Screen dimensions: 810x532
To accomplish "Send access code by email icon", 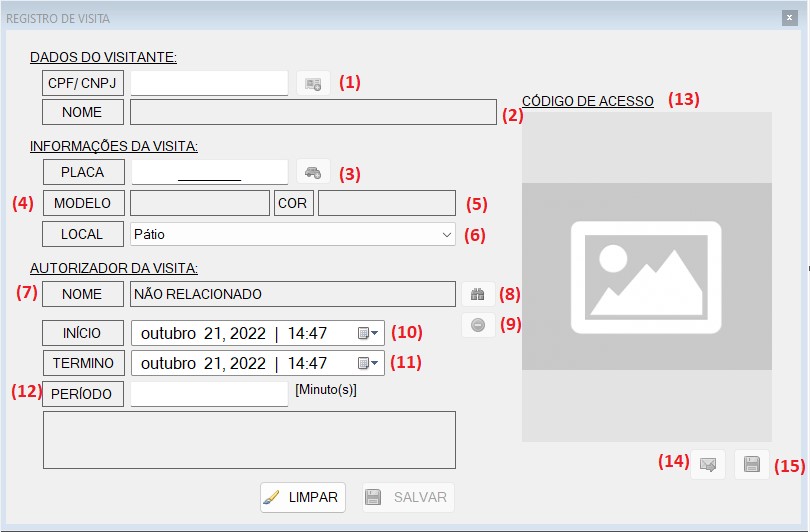I will pos(708,464).
